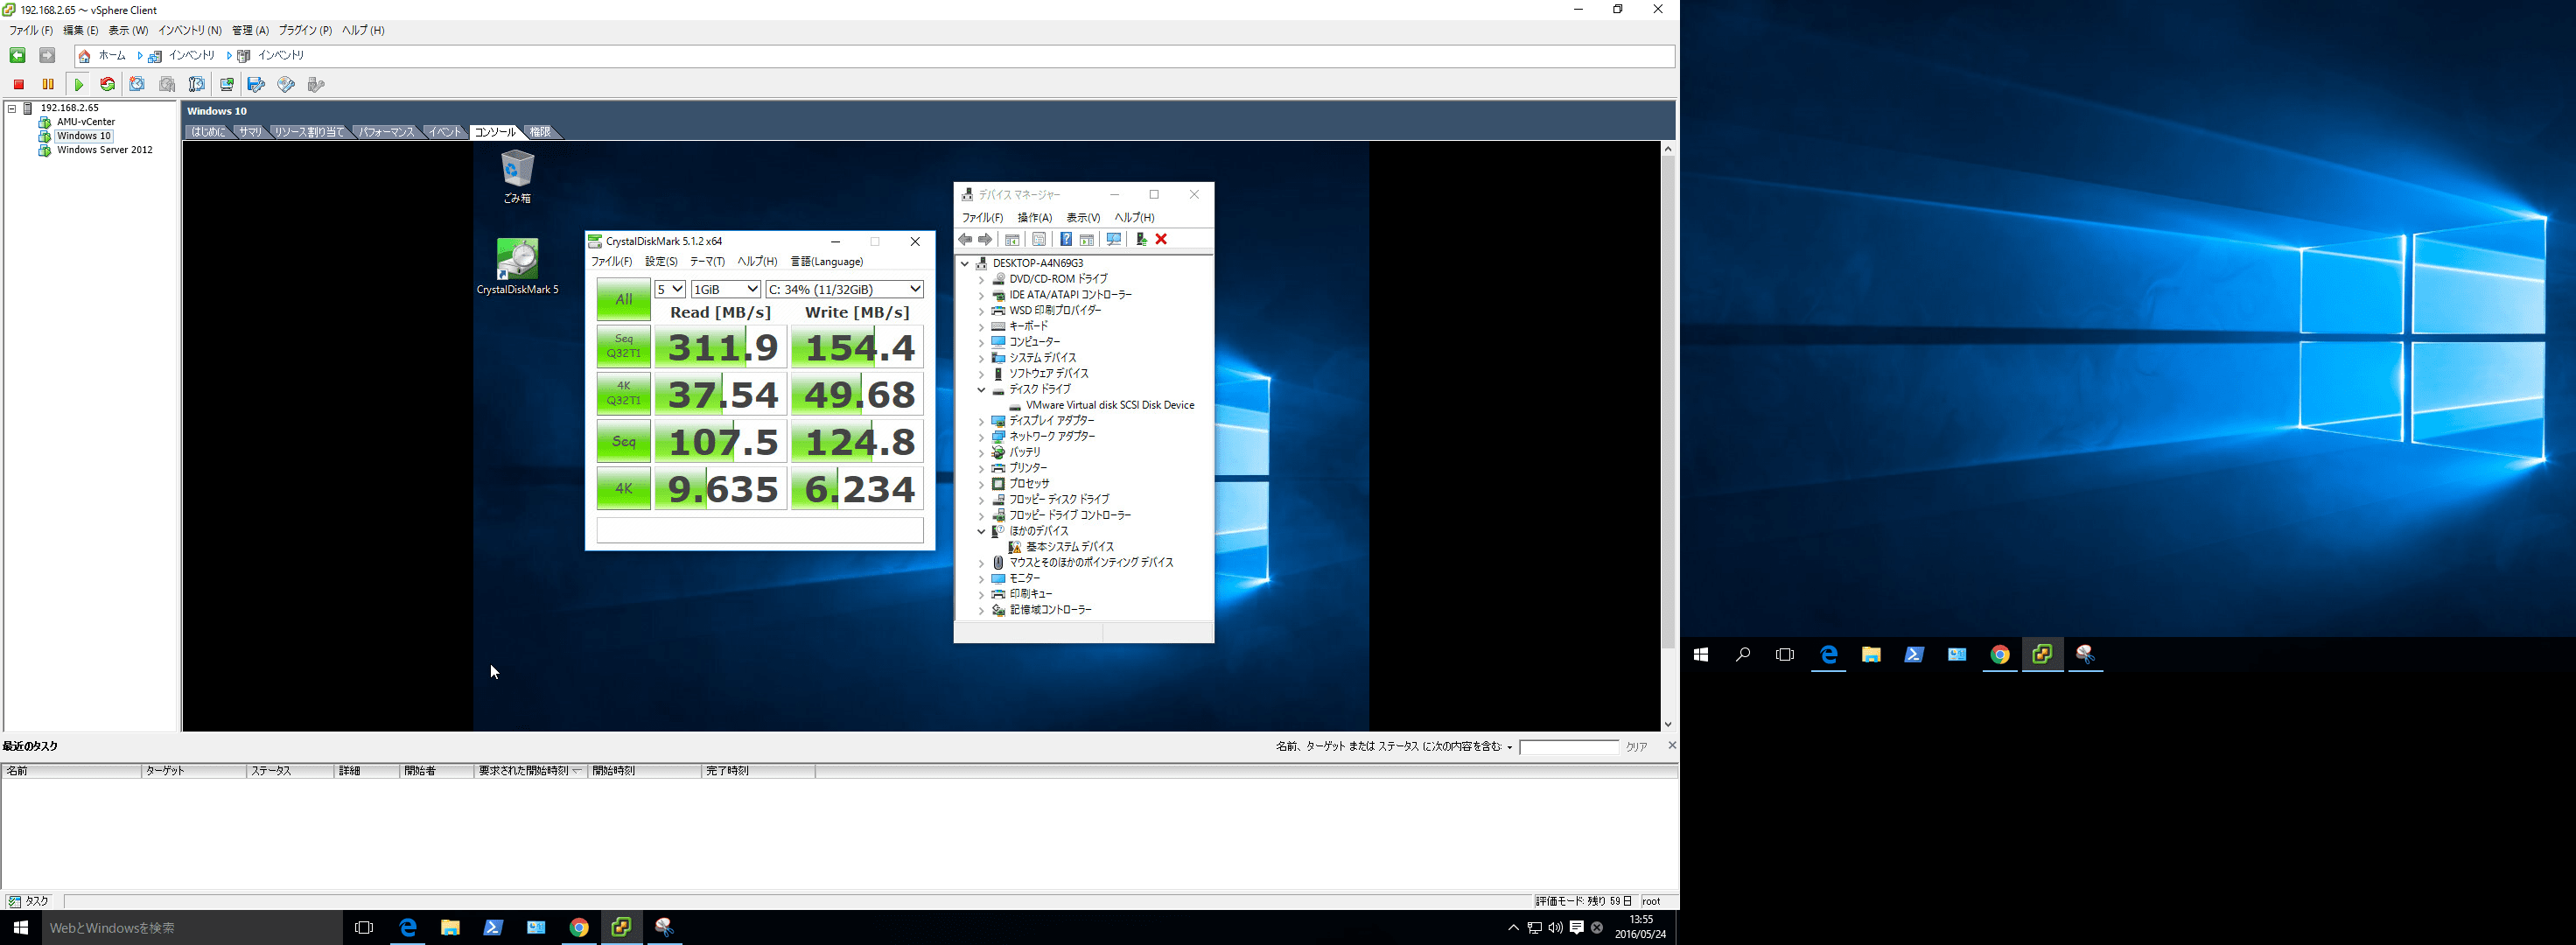Run all benchmarks with All button
The image size is (2576, 945).
point(623,300)
